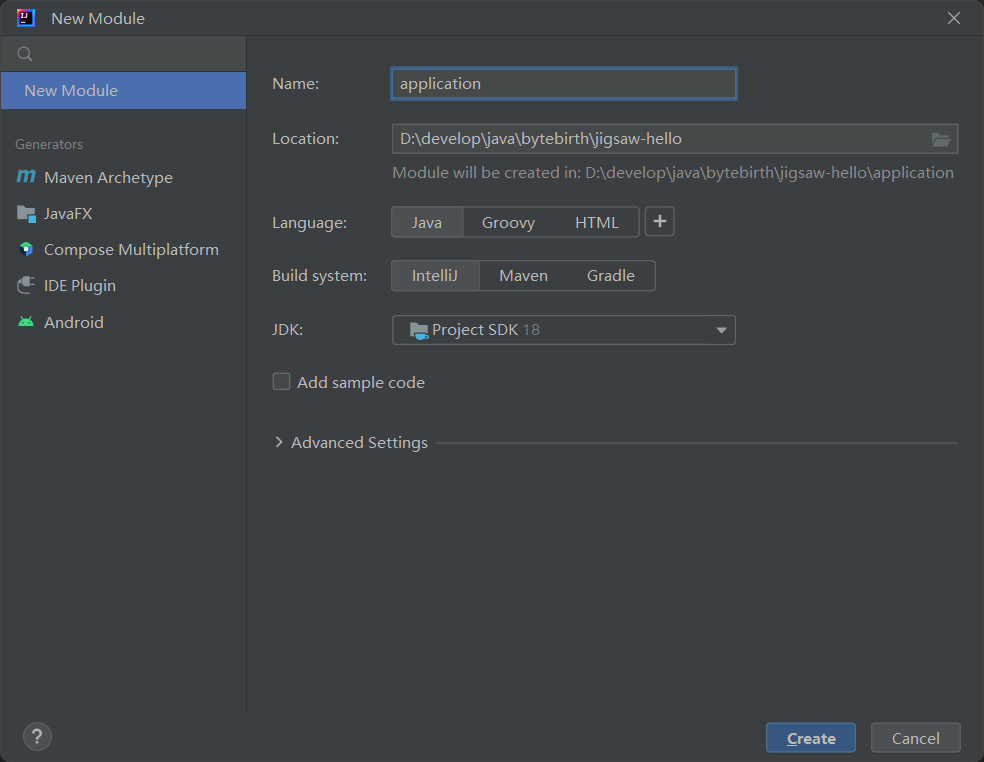The image size is (984, 762).
Task: Select Java as language
Action: coord(427,222)
